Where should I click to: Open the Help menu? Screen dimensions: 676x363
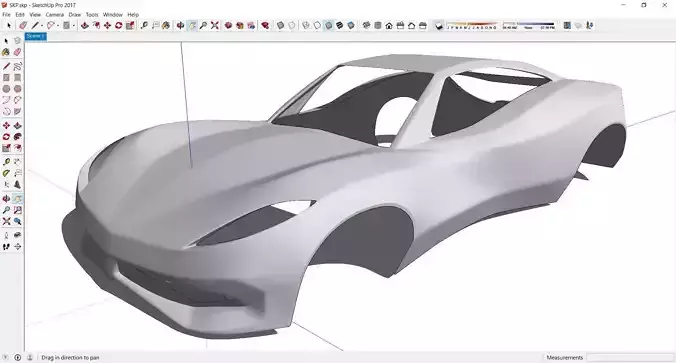point(133,15)
